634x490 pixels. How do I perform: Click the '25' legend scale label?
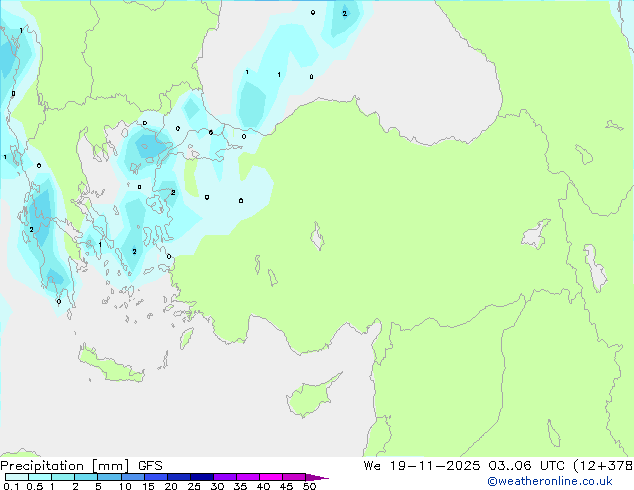pos(194,486)
